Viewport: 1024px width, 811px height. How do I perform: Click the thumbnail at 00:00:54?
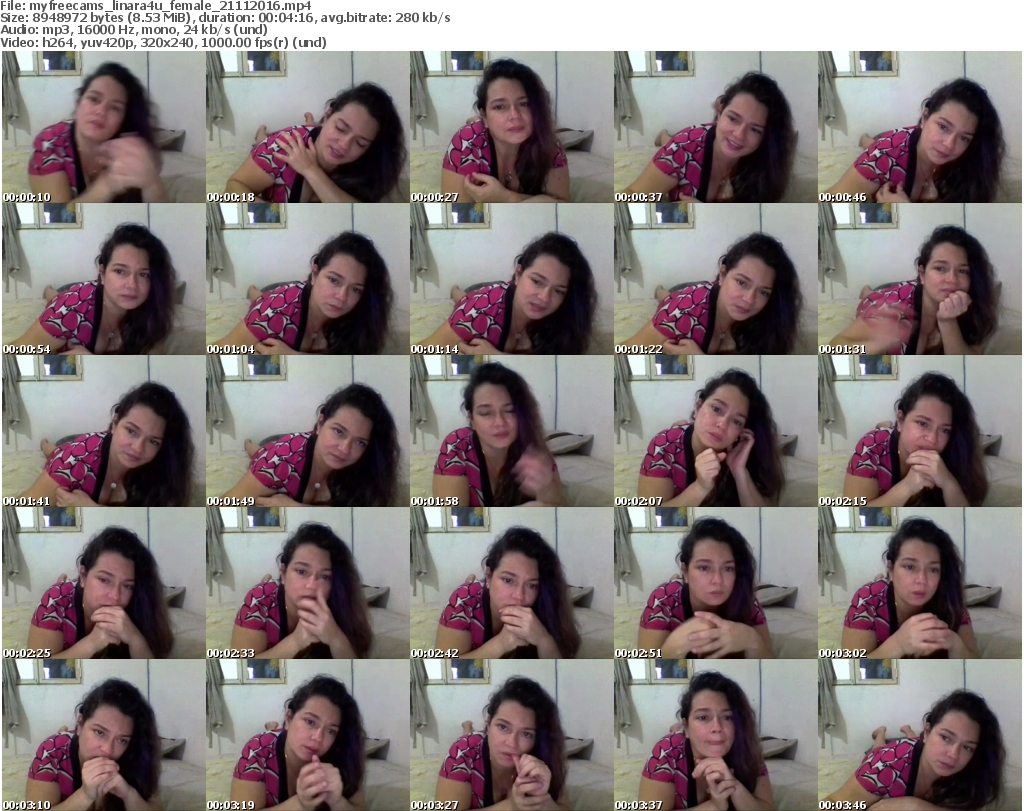(x=103, y=279)
